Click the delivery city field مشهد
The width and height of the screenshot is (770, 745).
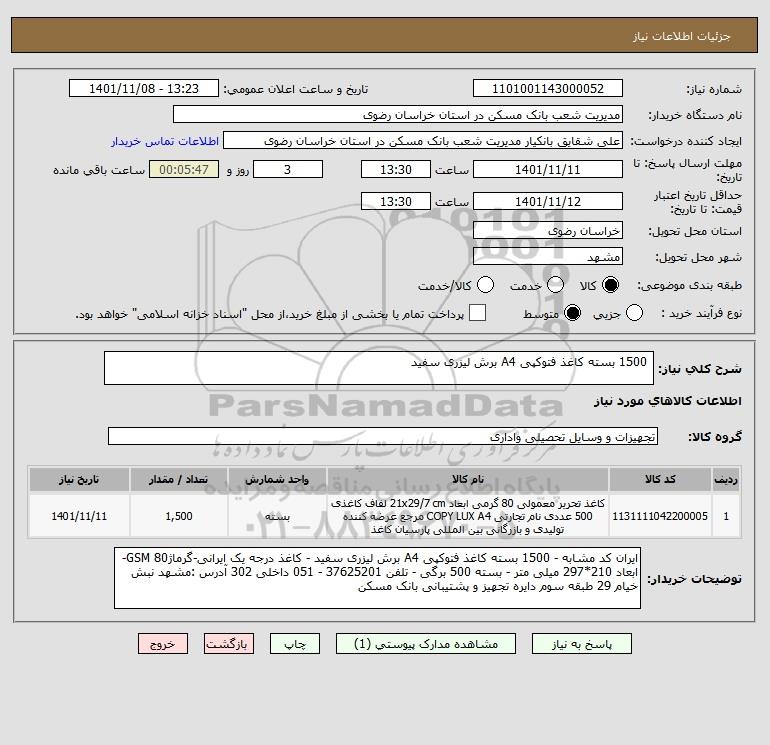pyautogui.click(x=548, y=256)
